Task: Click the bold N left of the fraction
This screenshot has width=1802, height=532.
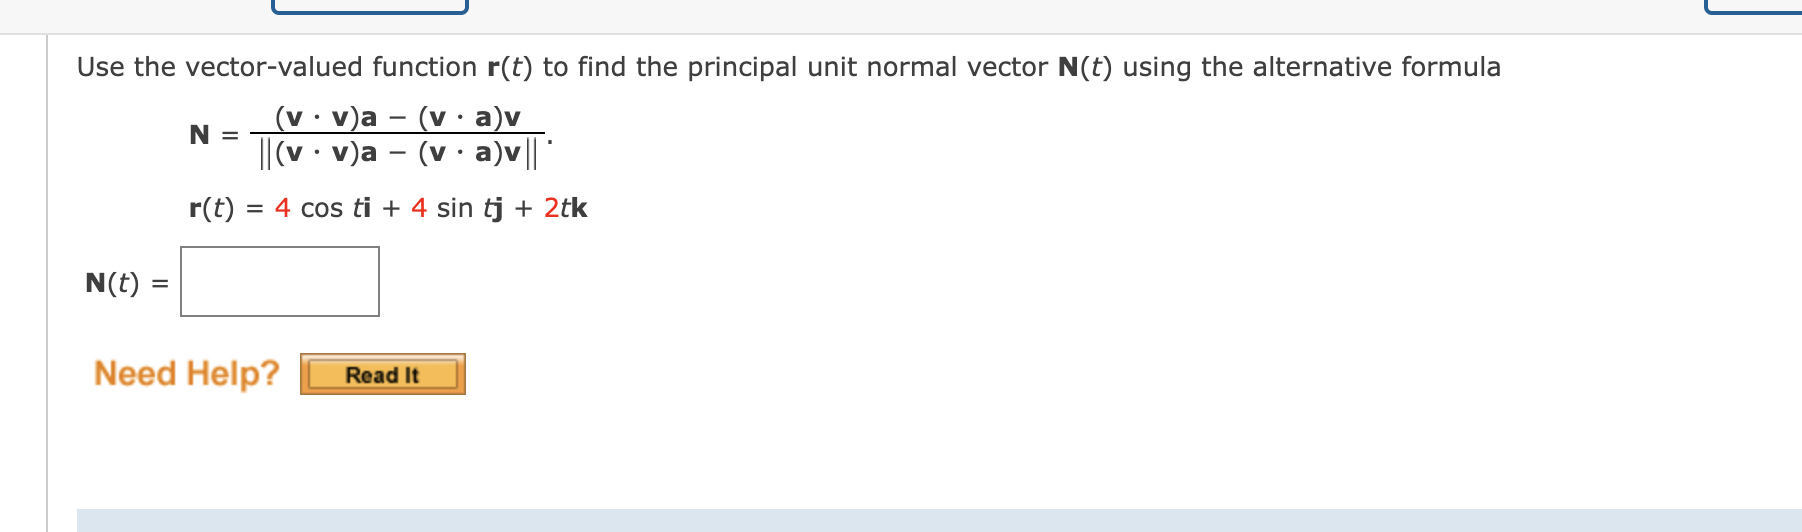Action: pos(200,134)
